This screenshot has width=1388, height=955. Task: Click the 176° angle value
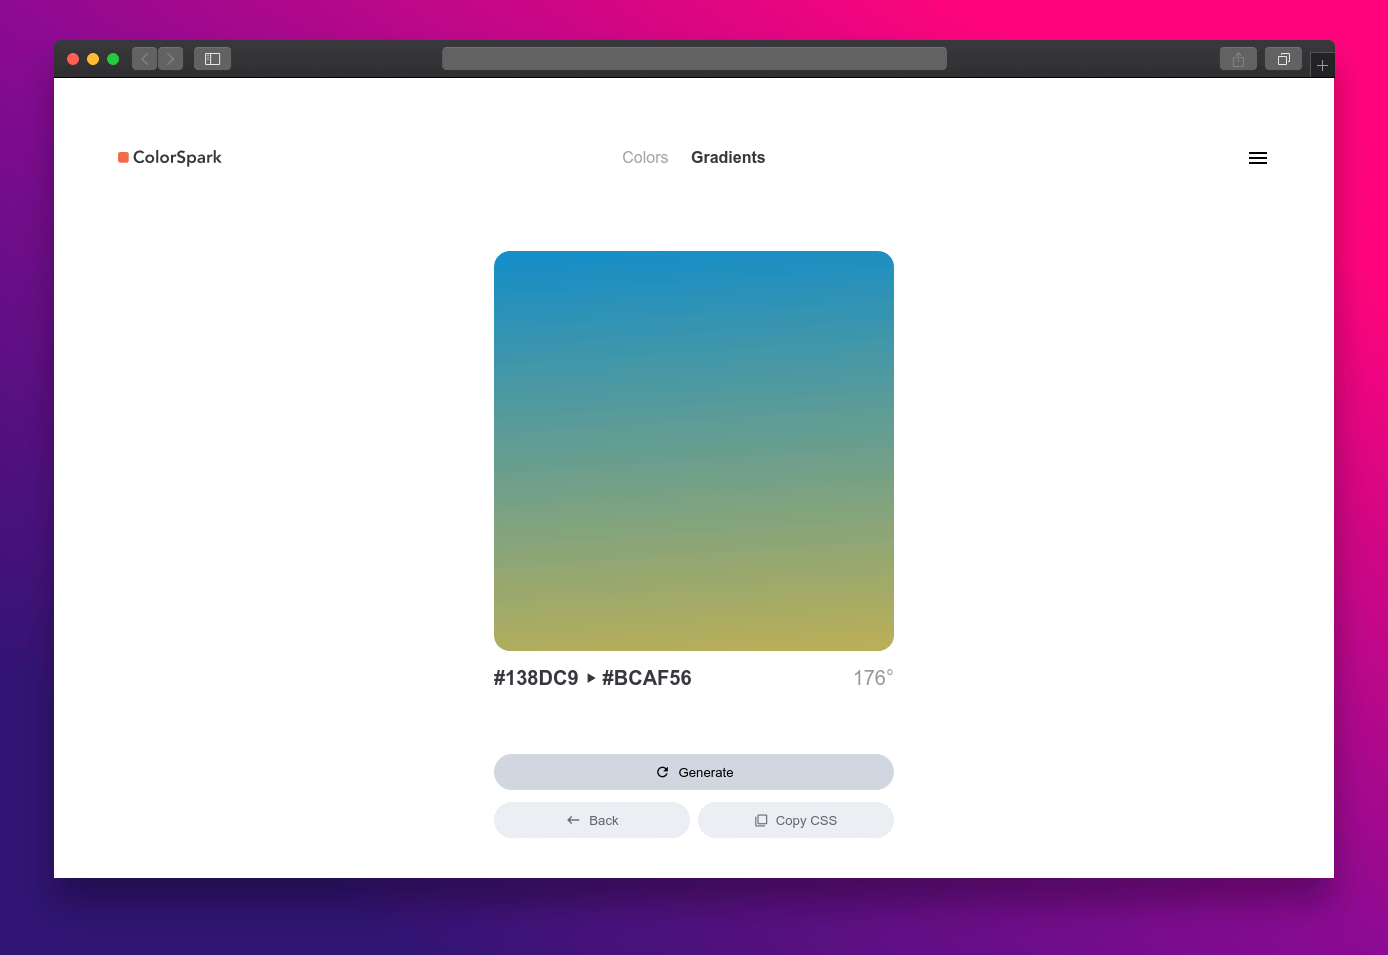click(x=873, y=678)
